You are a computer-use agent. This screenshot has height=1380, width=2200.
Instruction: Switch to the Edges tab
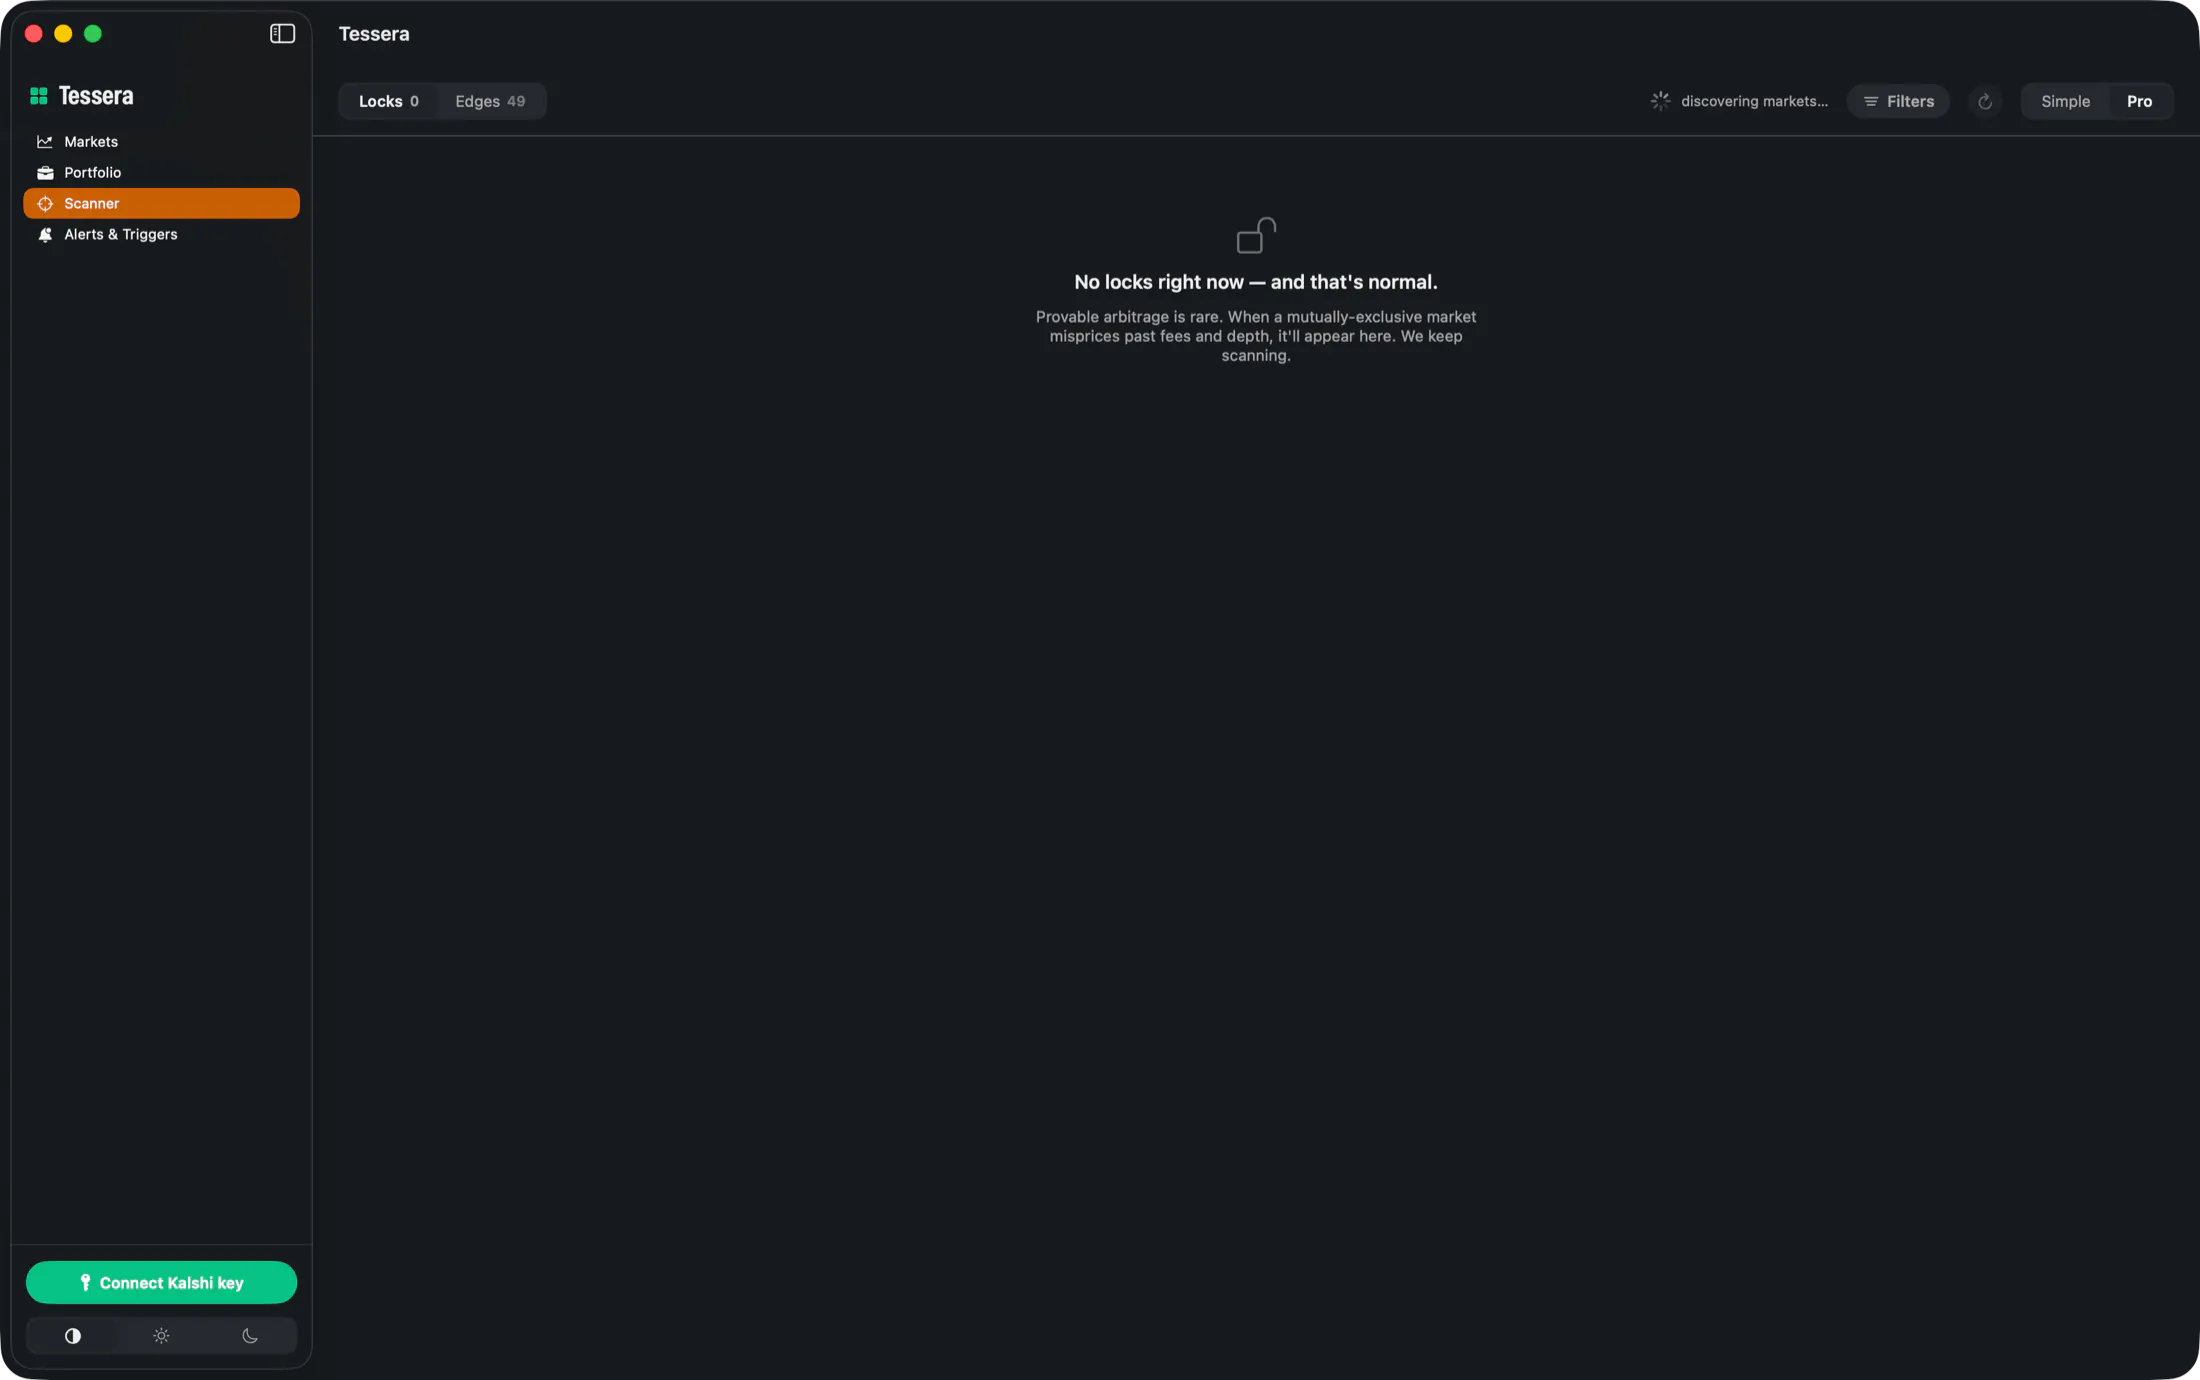click(490, 101)
